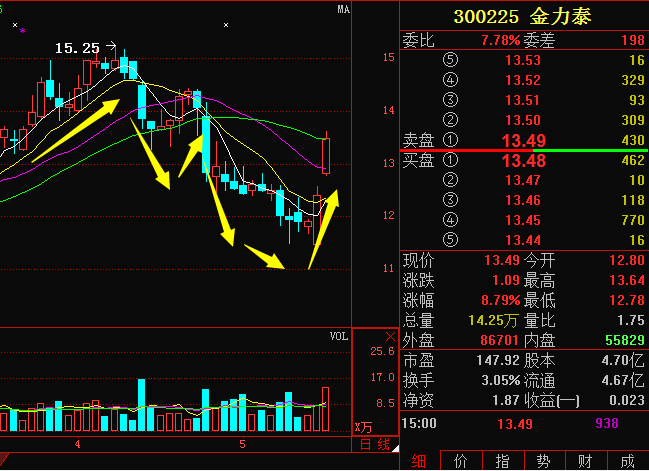This screenshot has height=471, width=649.
Task: Click buy level 2 price 13.47
Action: tap(523, 180)
